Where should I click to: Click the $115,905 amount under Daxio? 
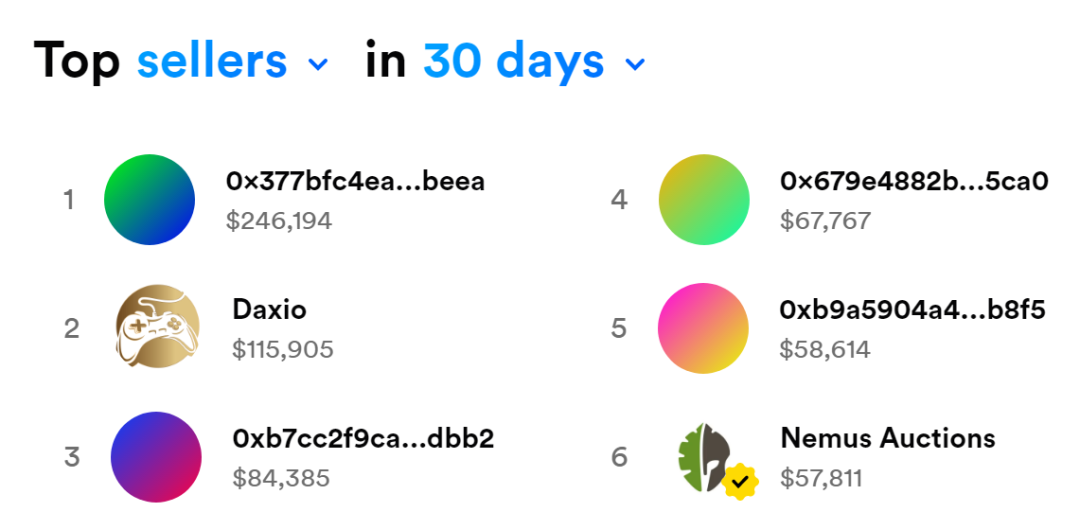283,349
